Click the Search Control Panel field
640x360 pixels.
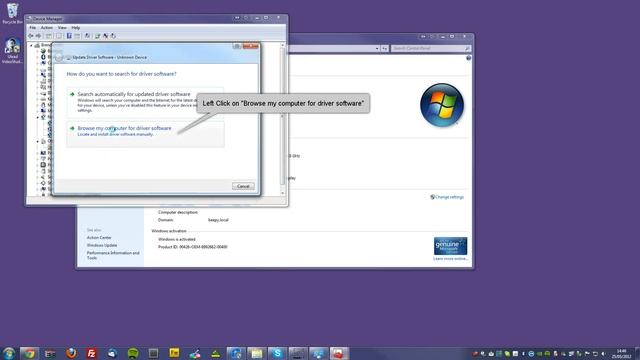[x=431, y=48]
